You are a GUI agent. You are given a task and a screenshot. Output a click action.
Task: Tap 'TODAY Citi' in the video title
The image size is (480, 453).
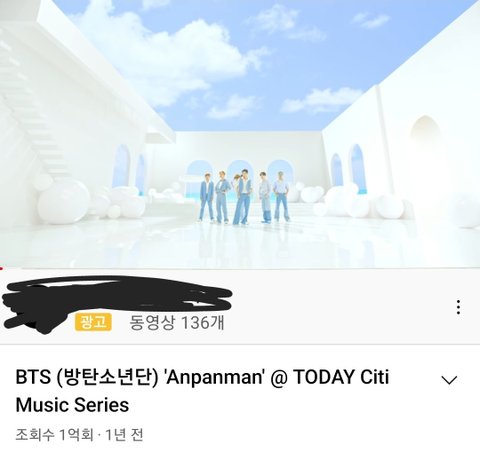click(341, 377)
